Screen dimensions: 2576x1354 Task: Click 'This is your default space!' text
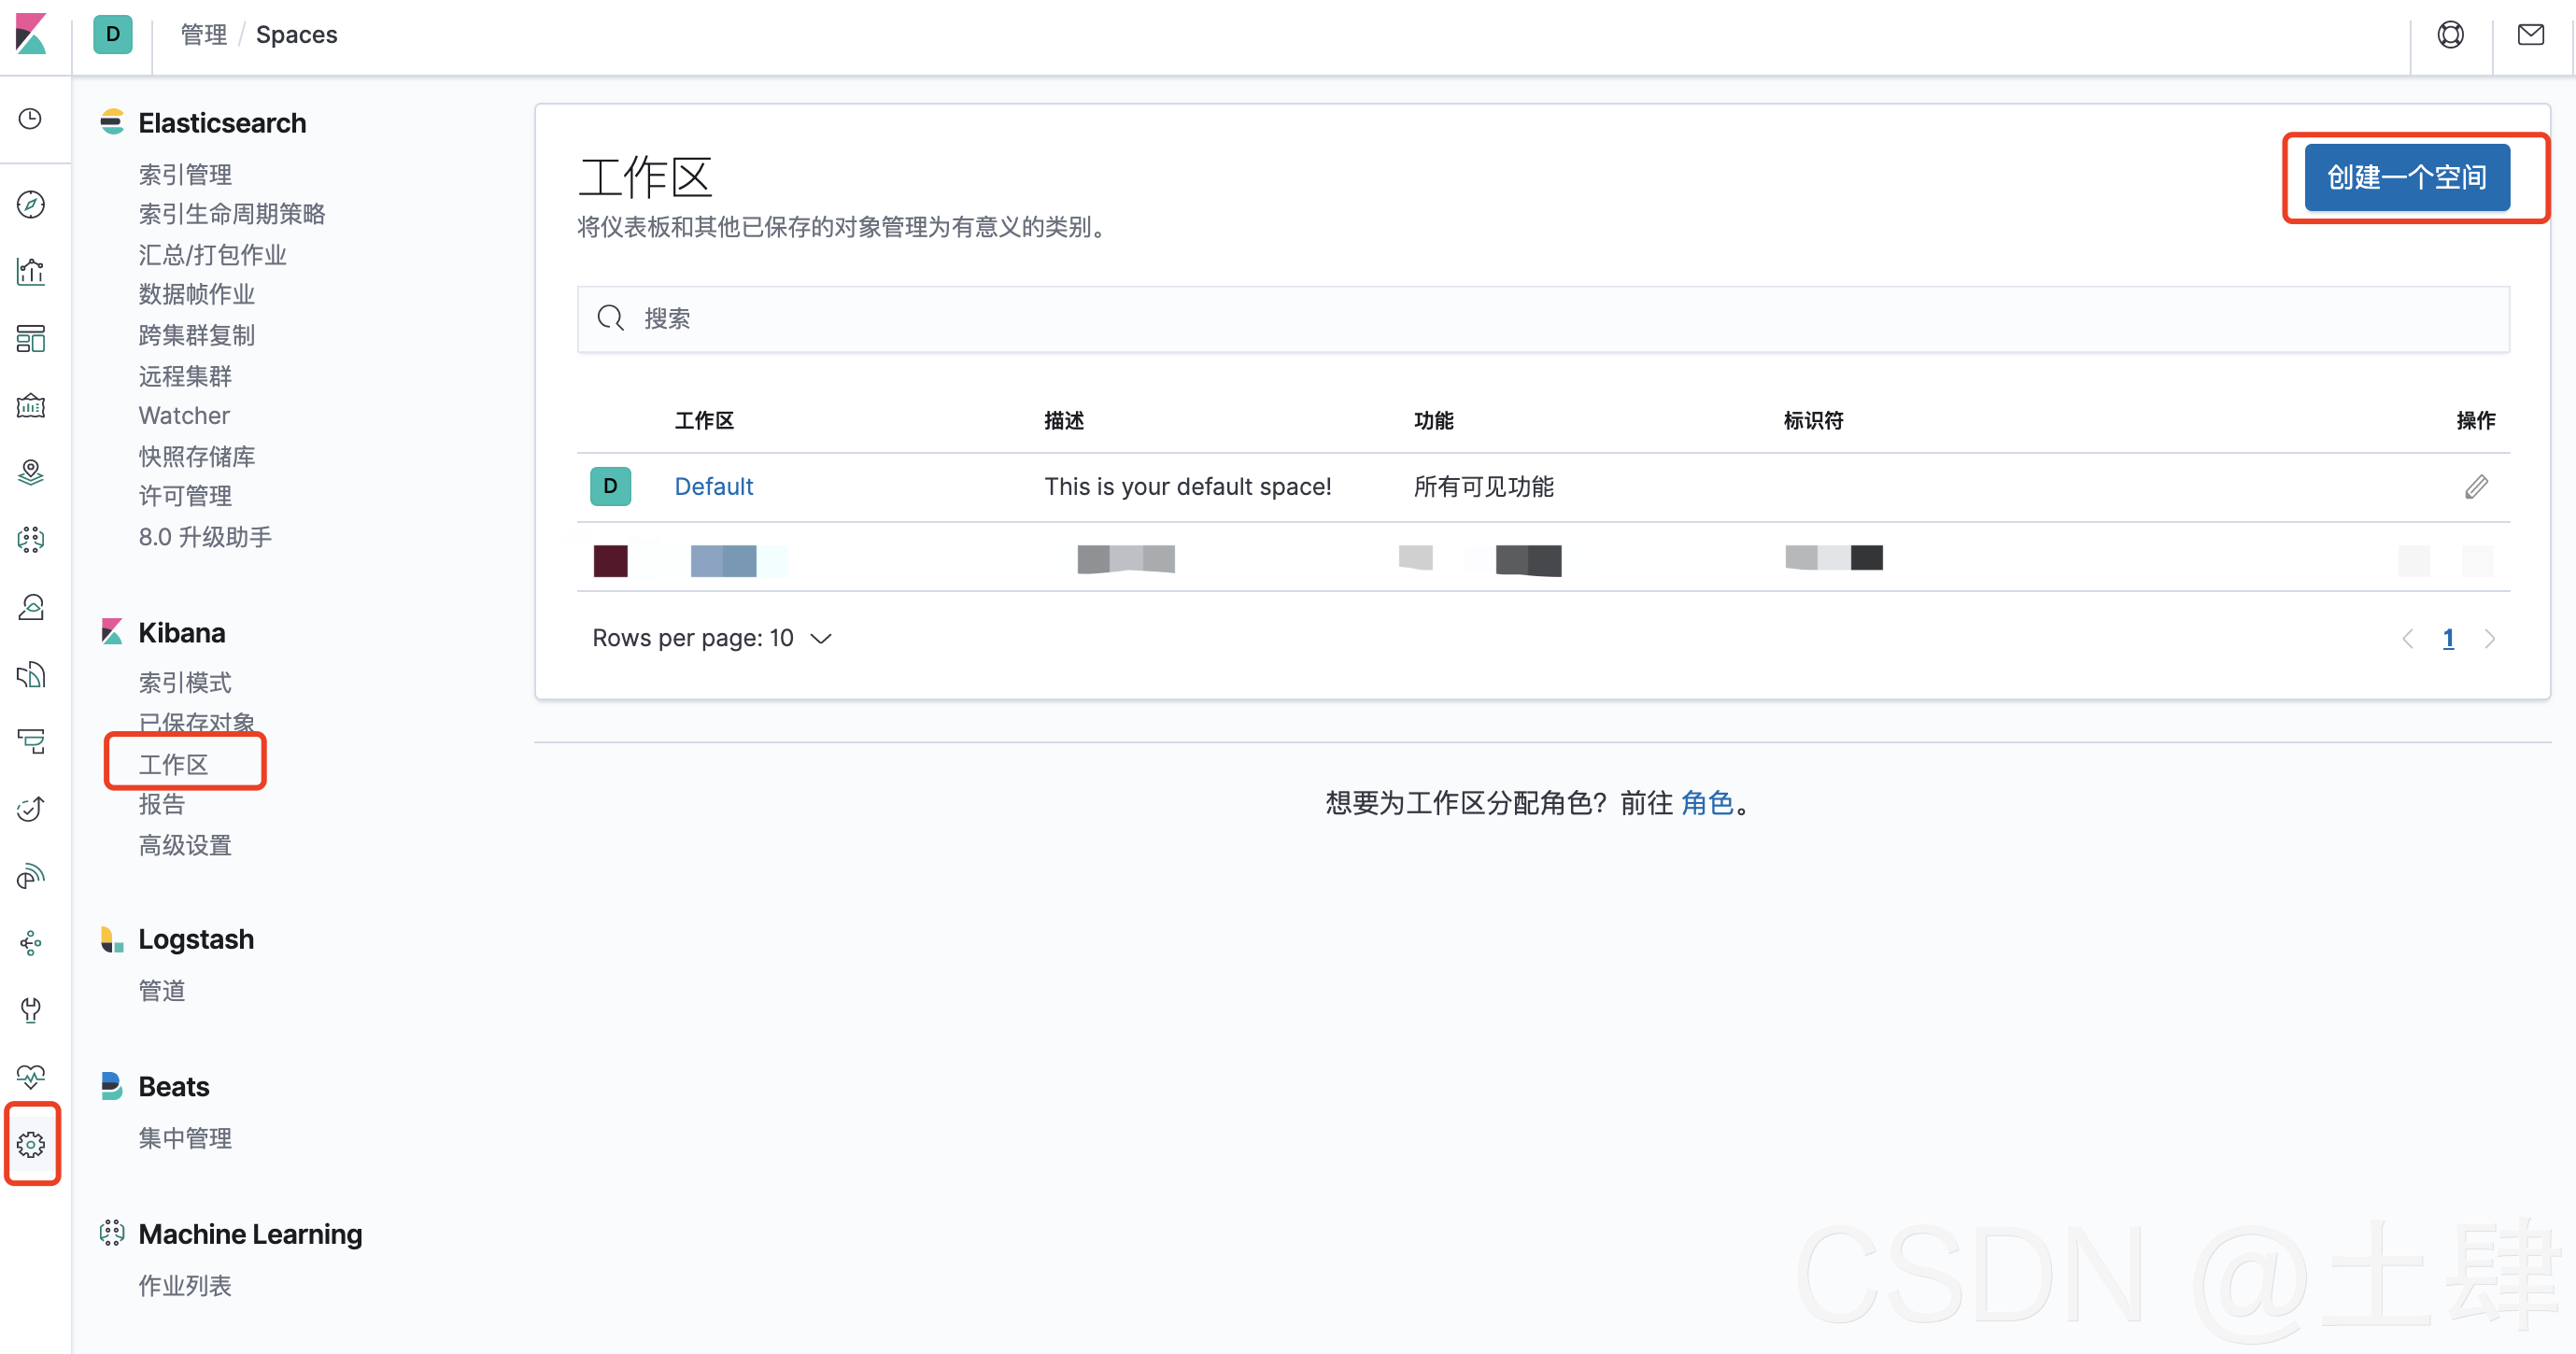[1188, 486]
